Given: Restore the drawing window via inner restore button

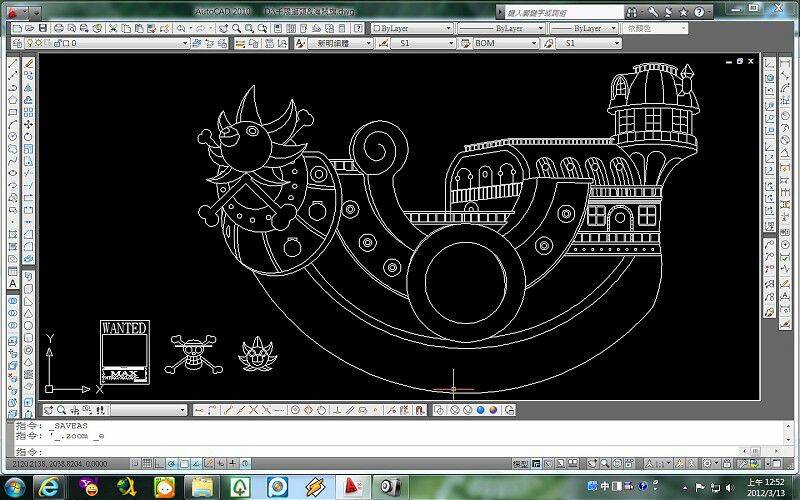Looking at the screenshot, I should click(x=740, y=61).
